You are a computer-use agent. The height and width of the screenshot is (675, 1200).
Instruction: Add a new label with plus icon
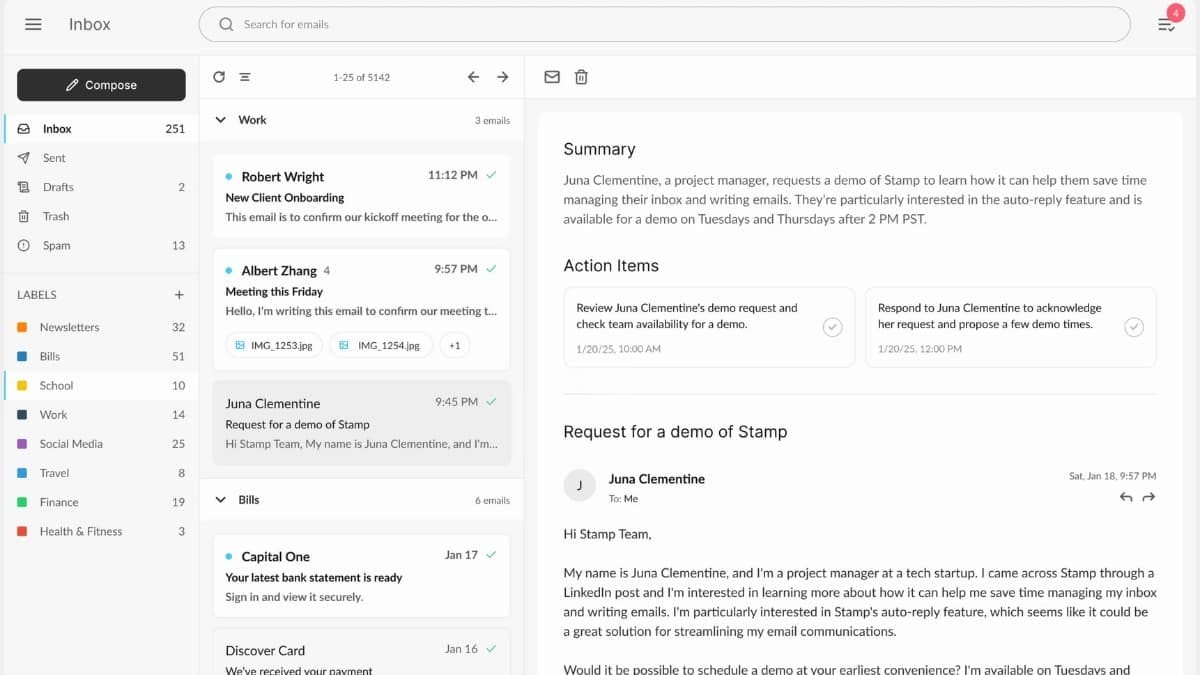pyautogui.click(x=179, y=295)
